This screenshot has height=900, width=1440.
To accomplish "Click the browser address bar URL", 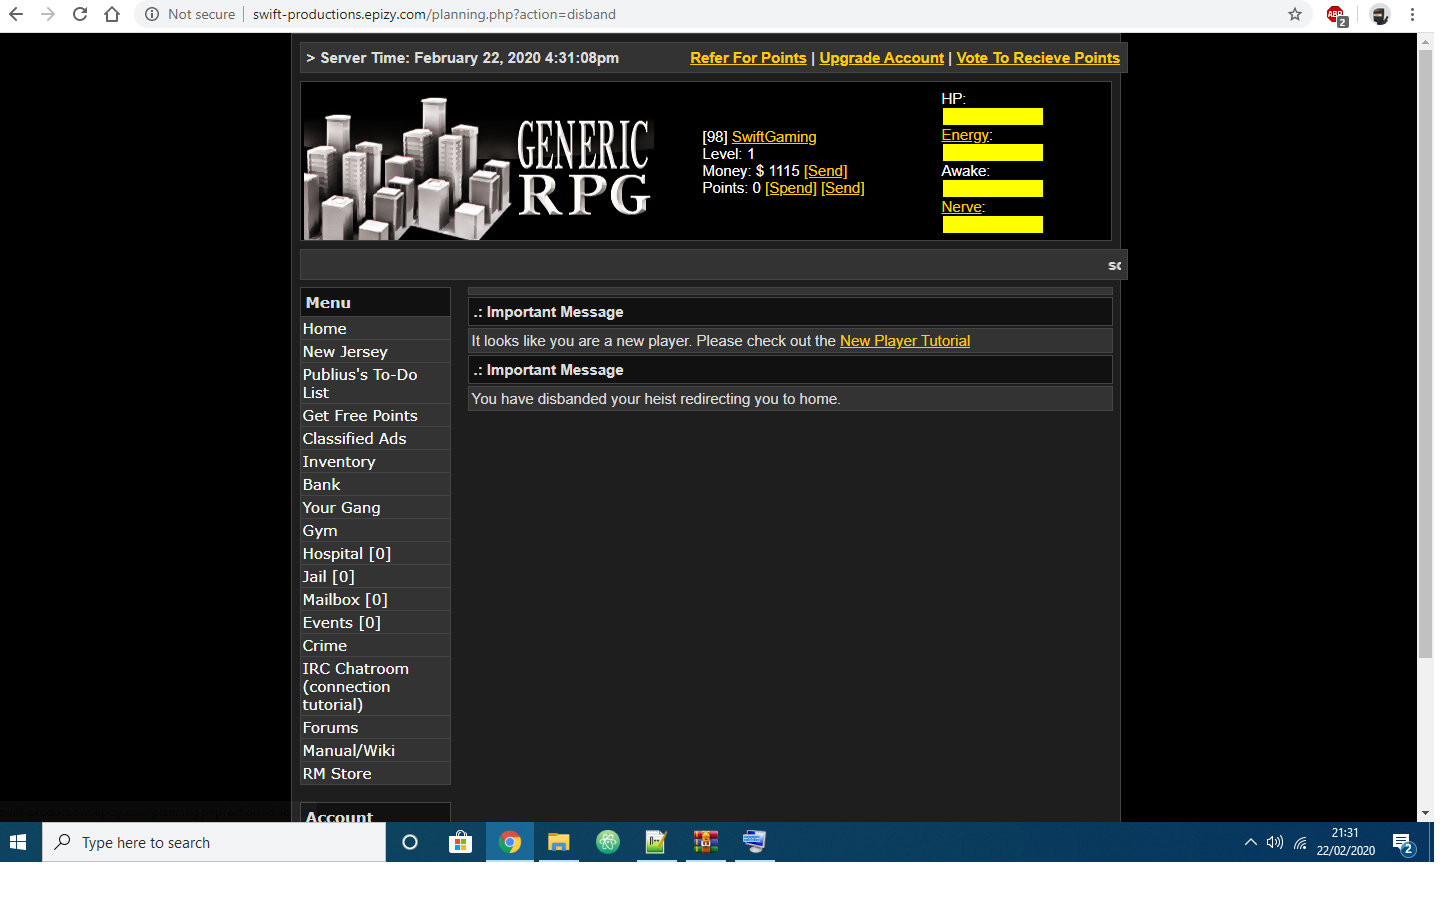I will pos(434,14).
